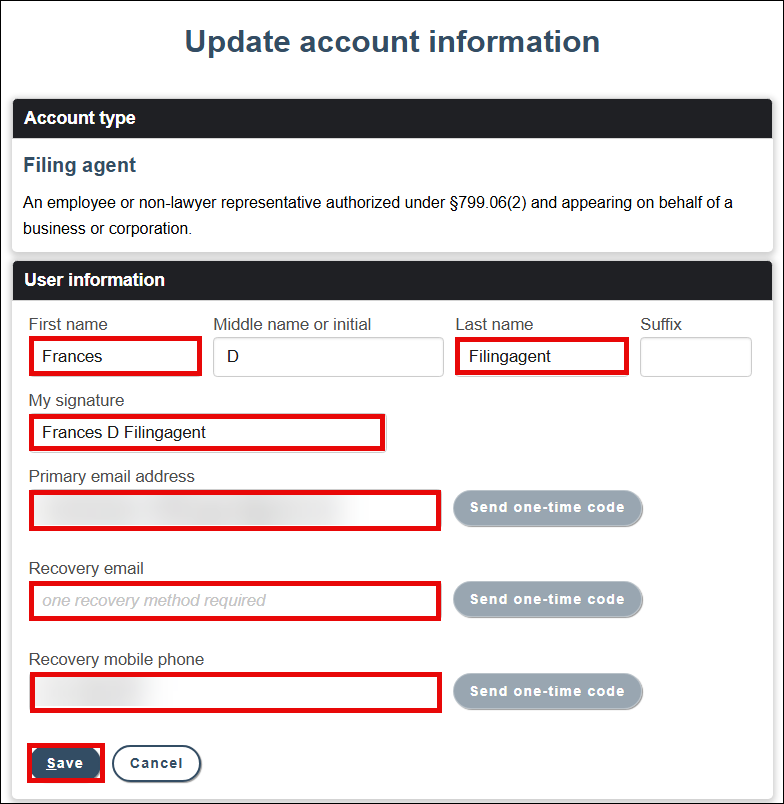The width and height of the screenshot is (784, 804).
Task: Select the Recovery mobile phone field
Action: tap(234, 692)
